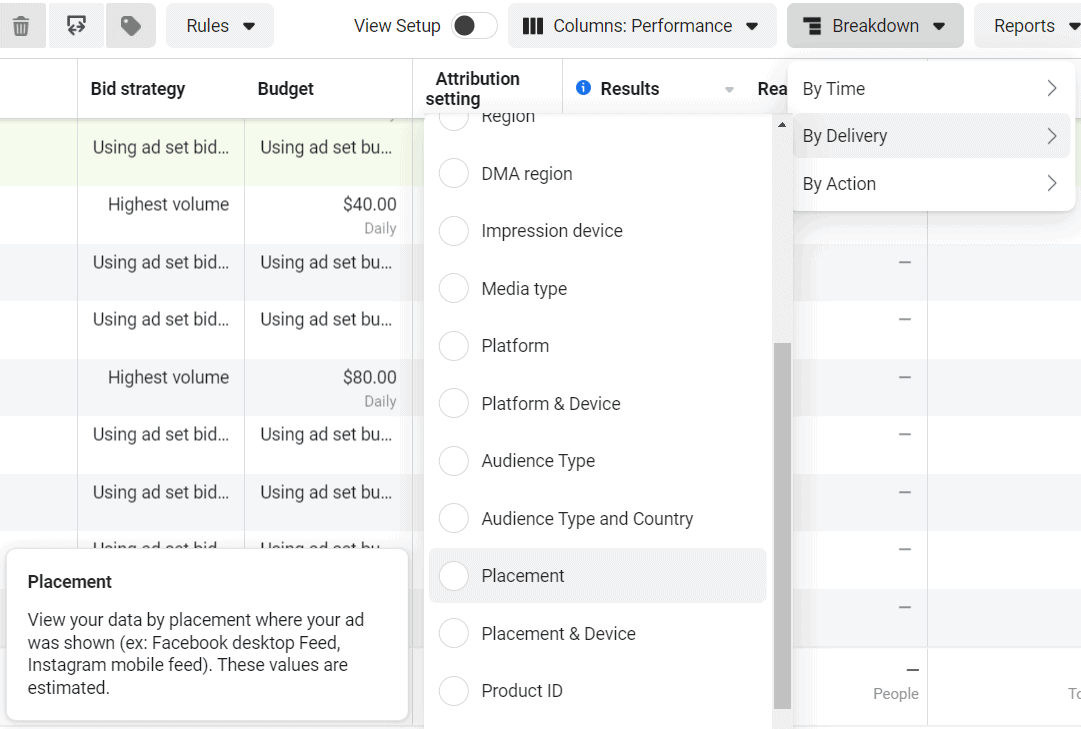Open the Reports dropdown
Image resolution: width=1081 pixels, height=729 pixels.
[x=1028, y=25]
